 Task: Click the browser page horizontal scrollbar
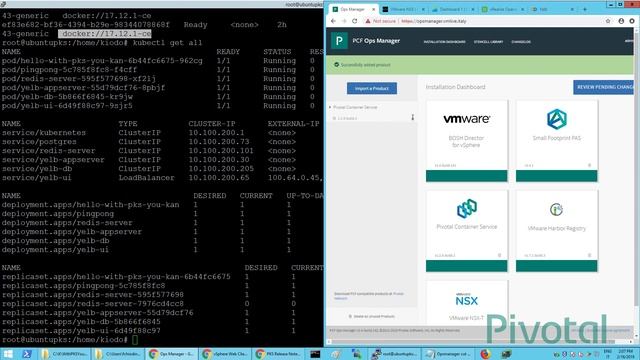(x=480, y=342)
